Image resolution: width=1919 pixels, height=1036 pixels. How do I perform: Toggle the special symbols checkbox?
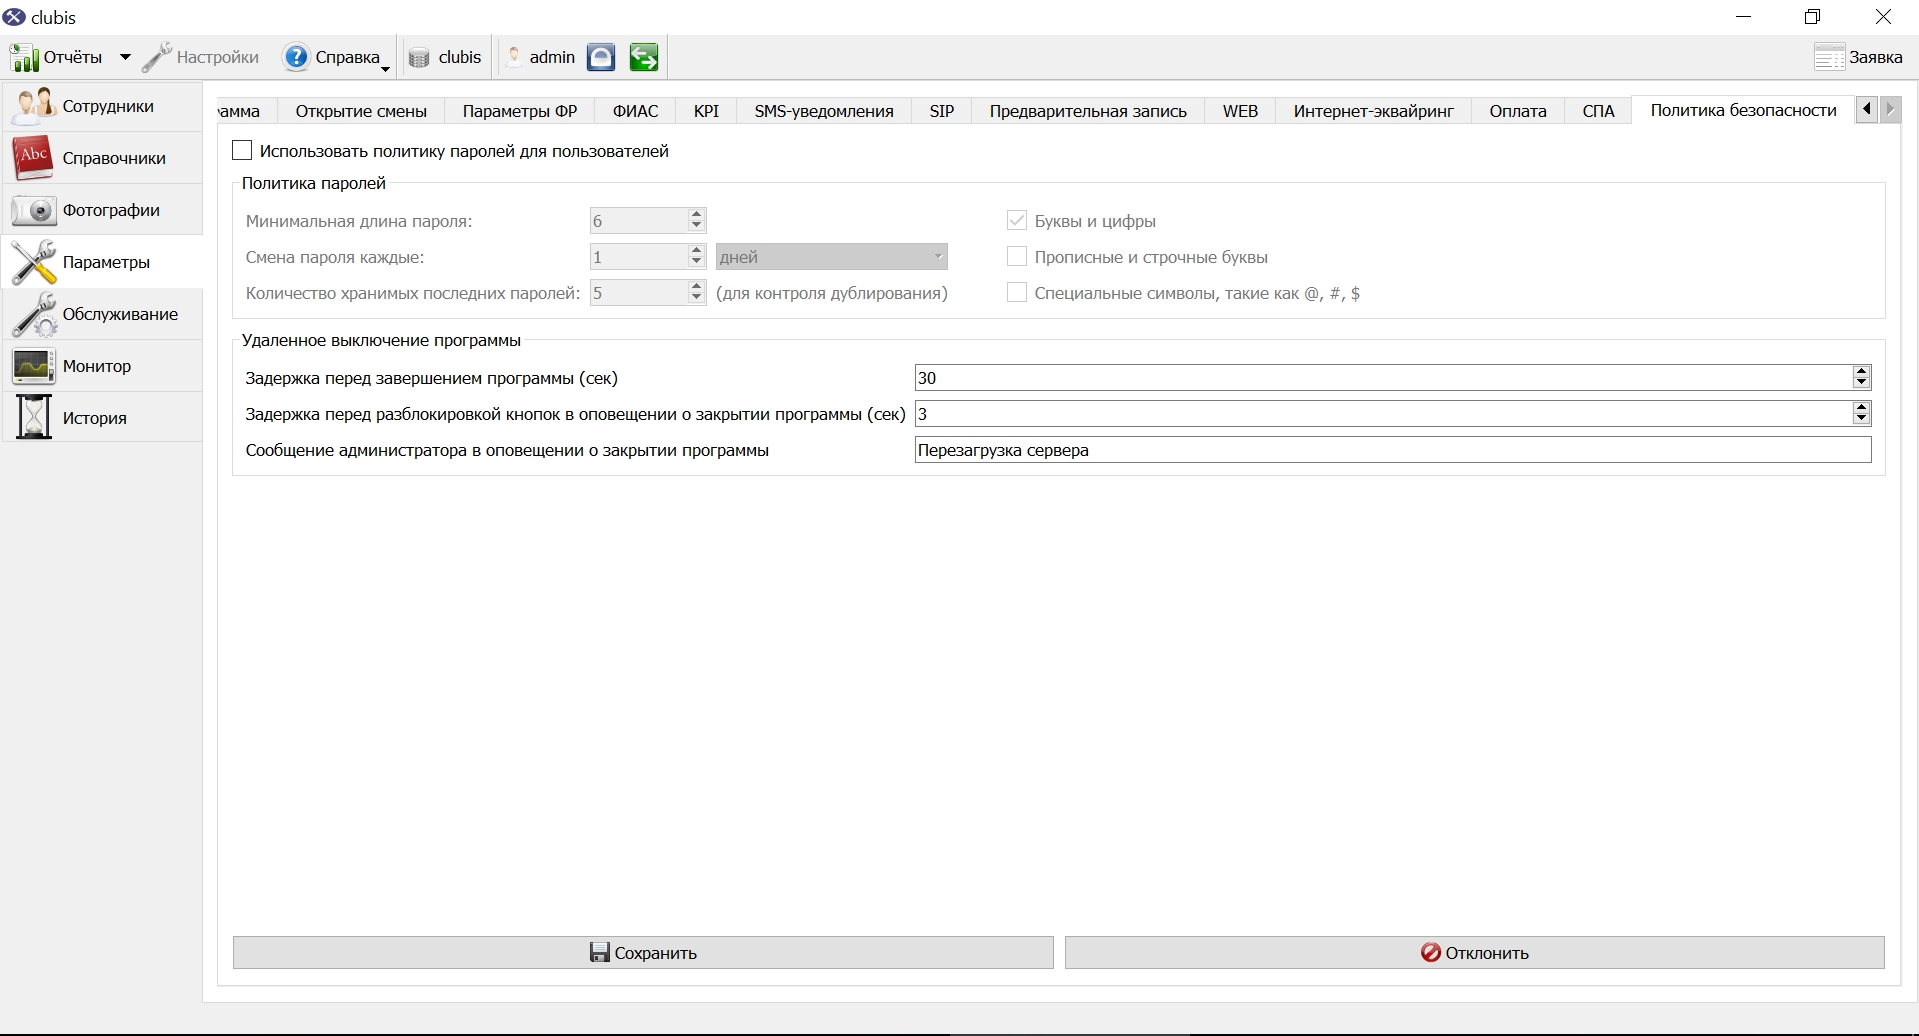1017,293
